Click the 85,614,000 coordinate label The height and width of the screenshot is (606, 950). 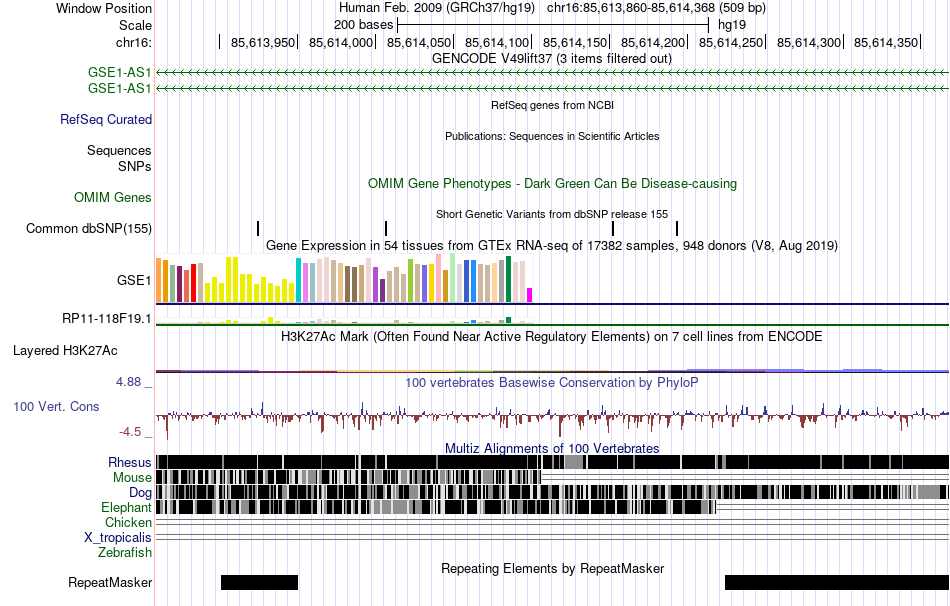[x=340, y=42]
